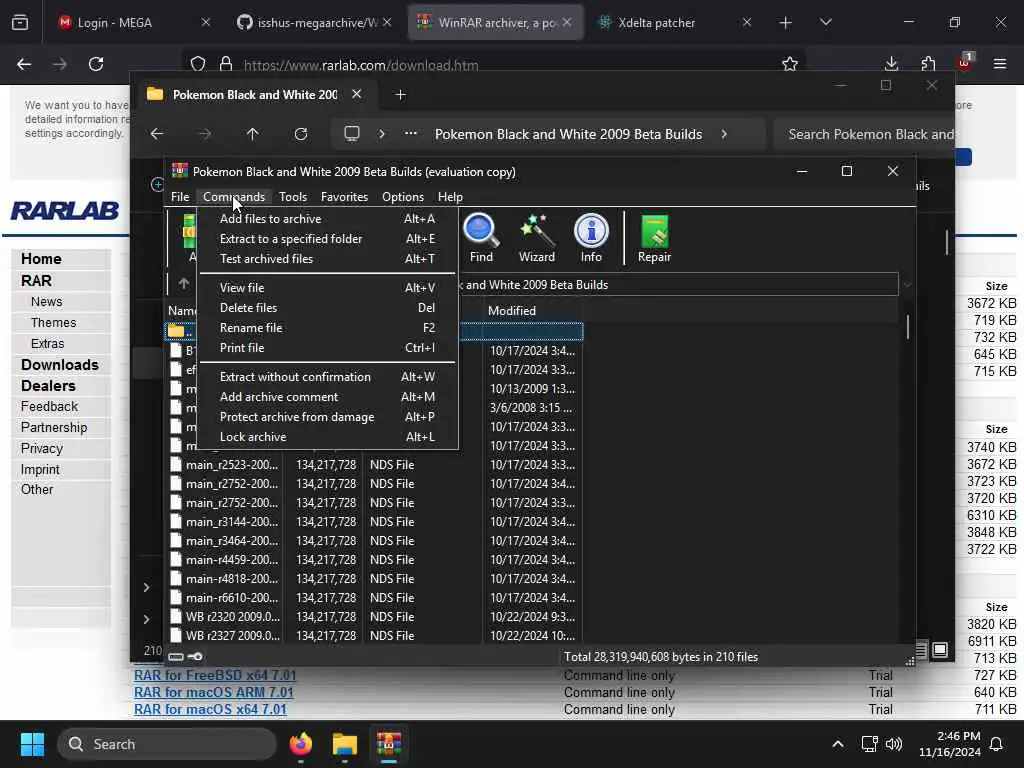Click the Windows Start button

pyautogui.click(x=32, y=744)
